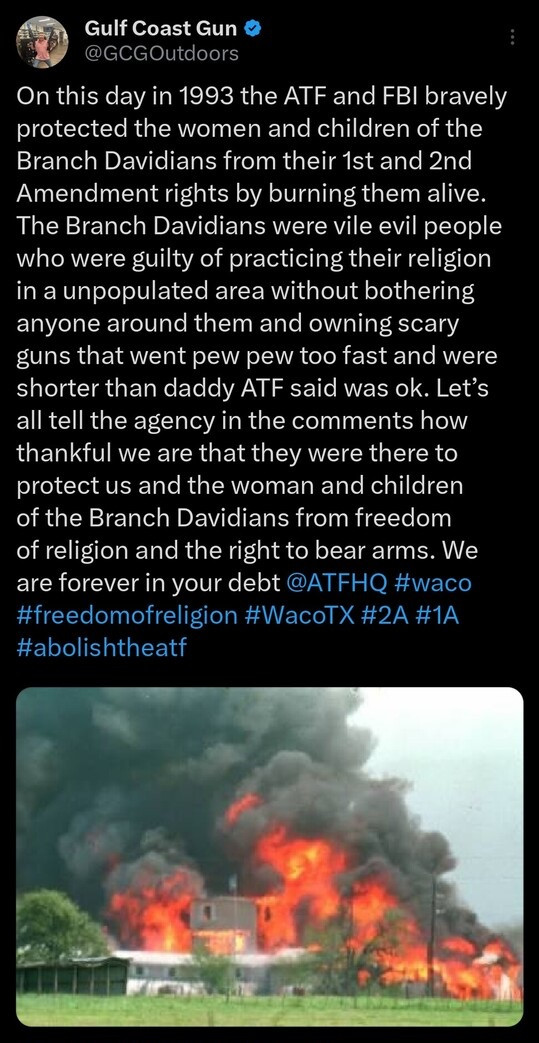
Task: Open the #waco hashtag
Action: point(433,583)
